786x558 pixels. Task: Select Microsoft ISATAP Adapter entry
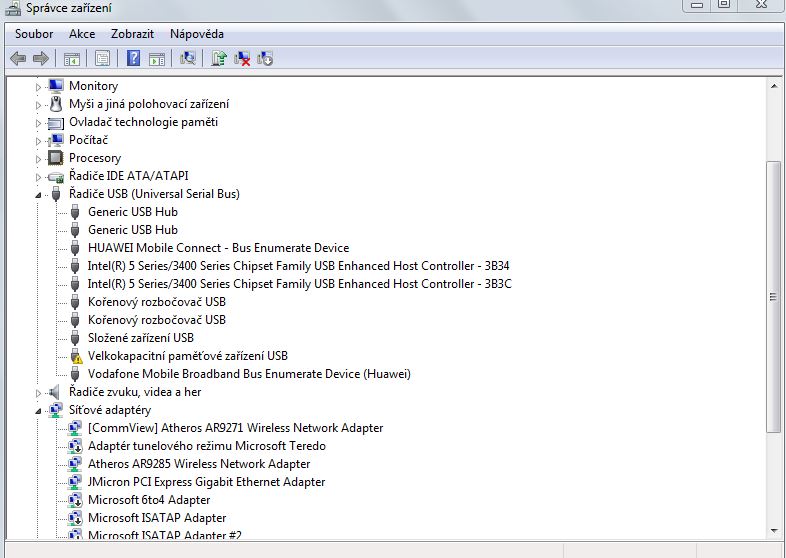coord(157,518)
